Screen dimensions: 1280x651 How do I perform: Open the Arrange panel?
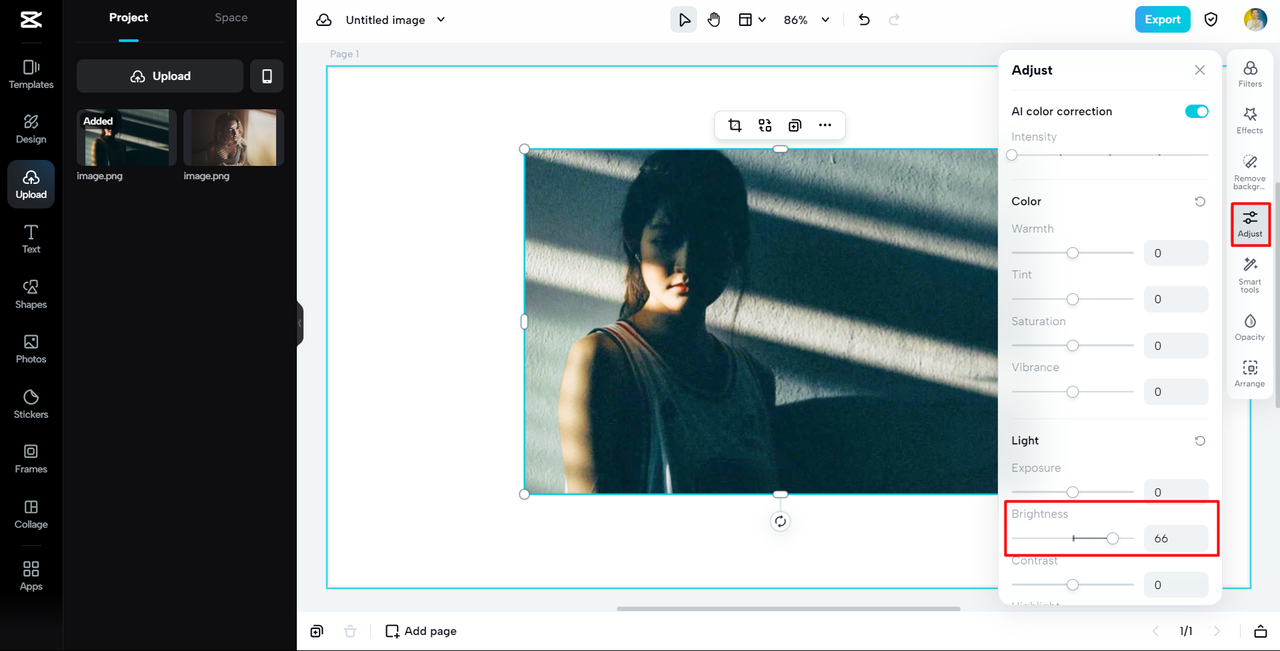tap(1250, 371)
